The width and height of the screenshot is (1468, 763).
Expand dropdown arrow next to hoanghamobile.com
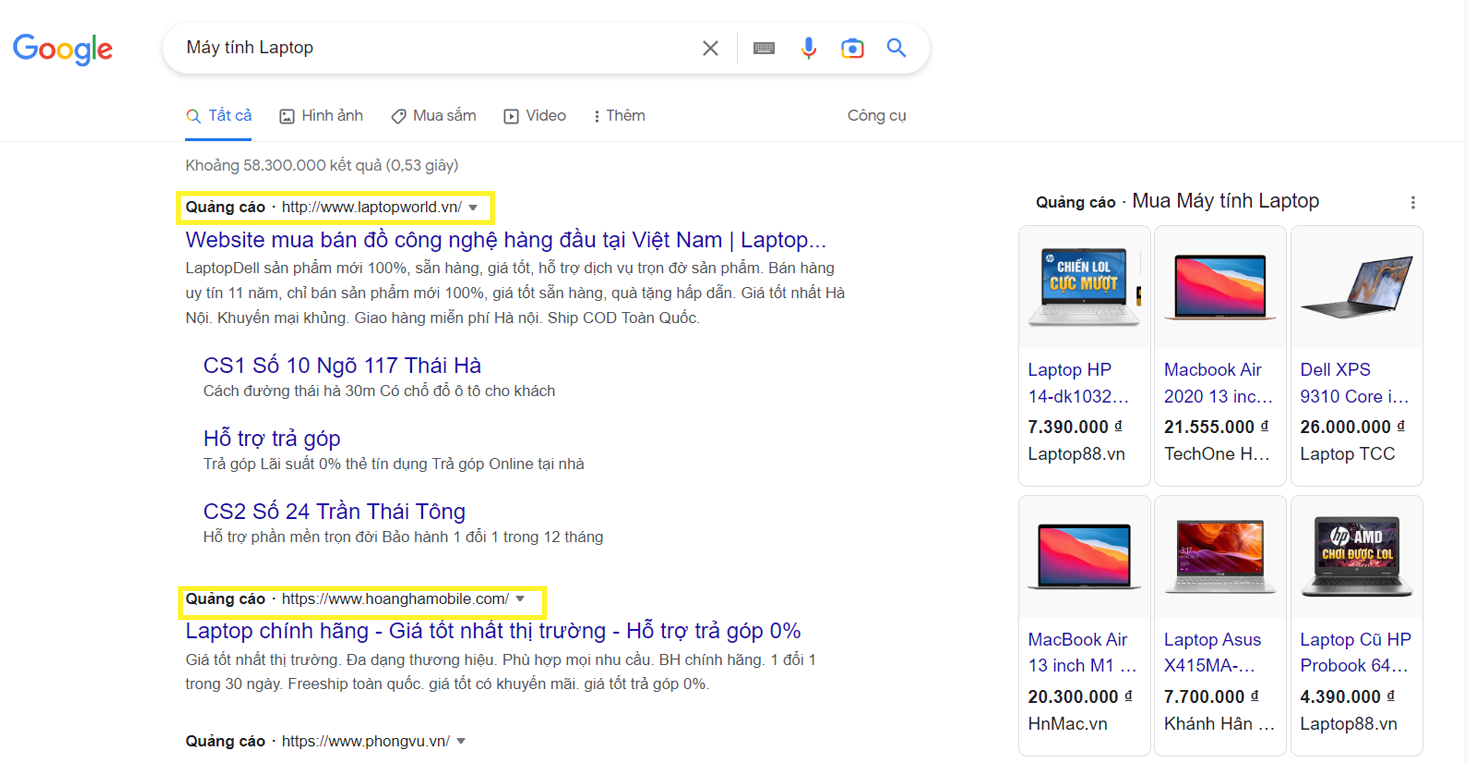coord(520,600)
